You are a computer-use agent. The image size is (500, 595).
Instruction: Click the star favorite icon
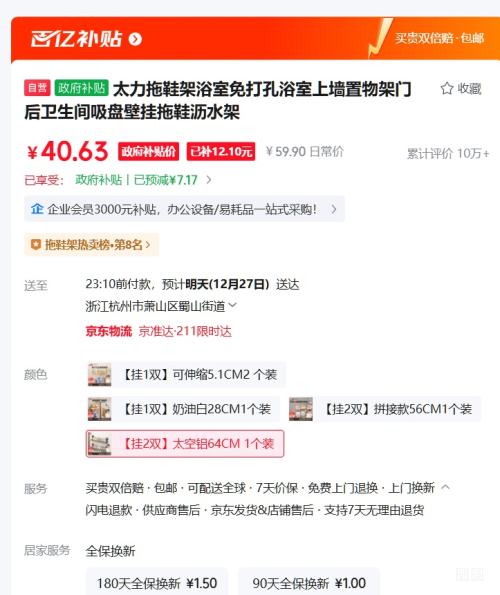tap(447, 88)
